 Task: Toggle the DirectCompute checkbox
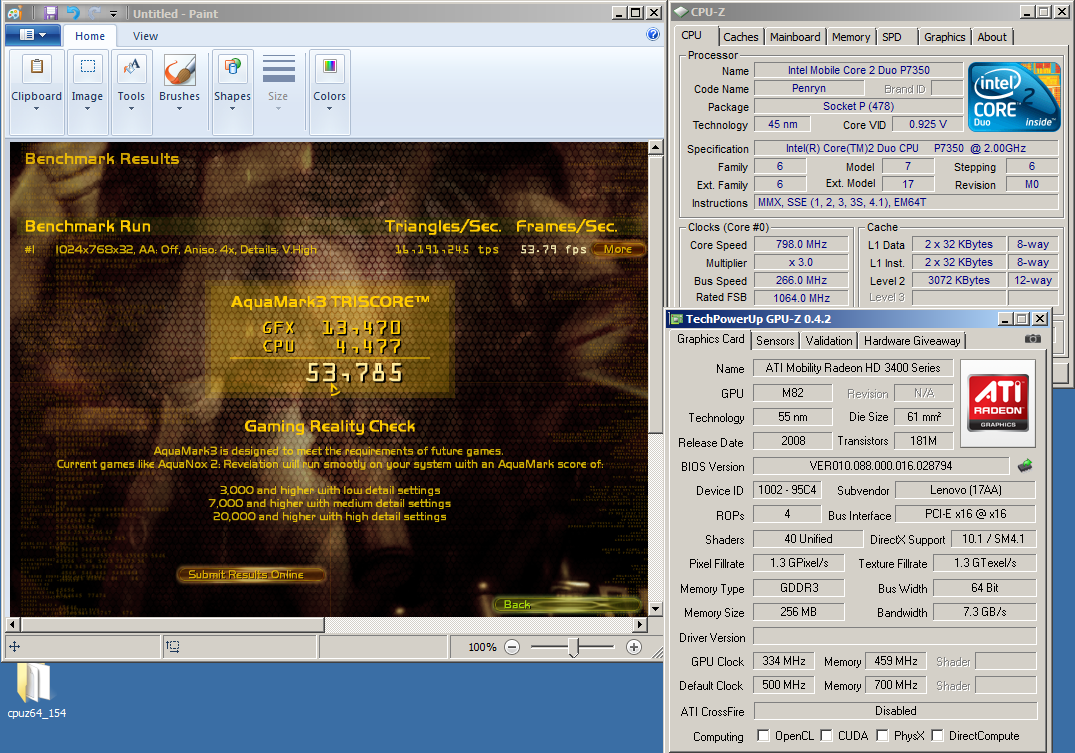(x=937, y=735)
